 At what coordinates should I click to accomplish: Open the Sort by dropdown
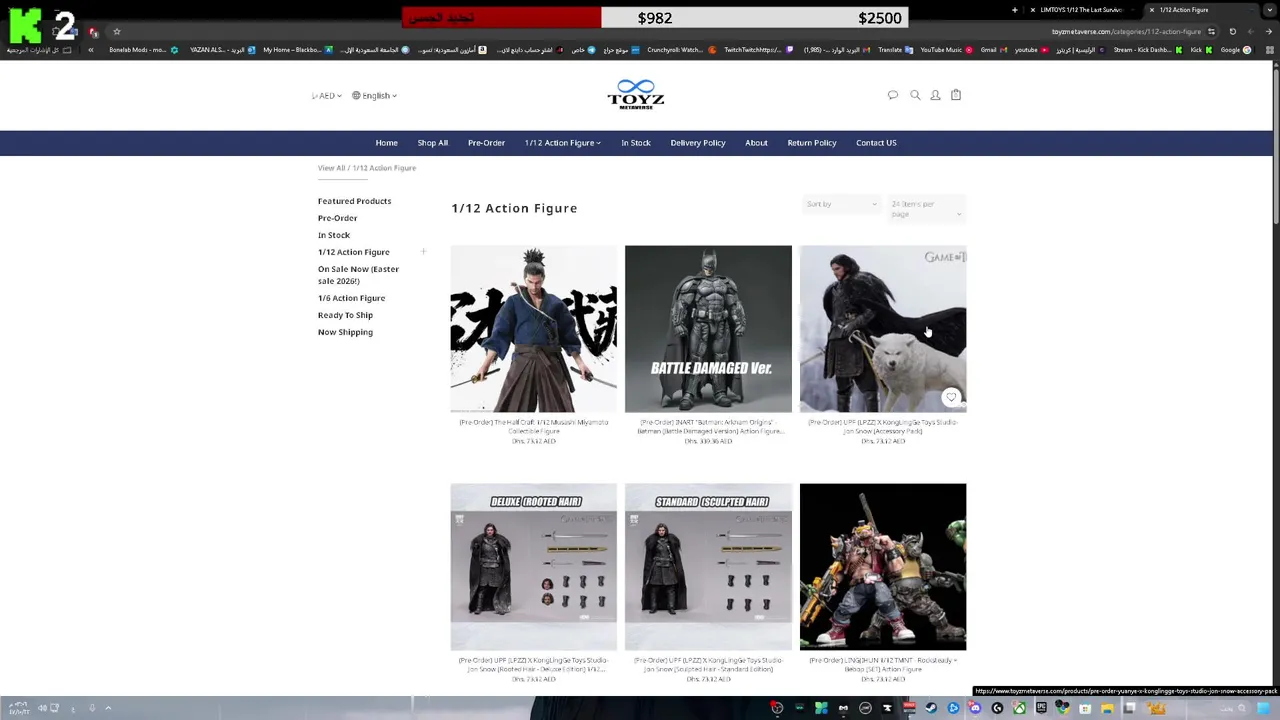pyautogui.click(x=841, y=204)
